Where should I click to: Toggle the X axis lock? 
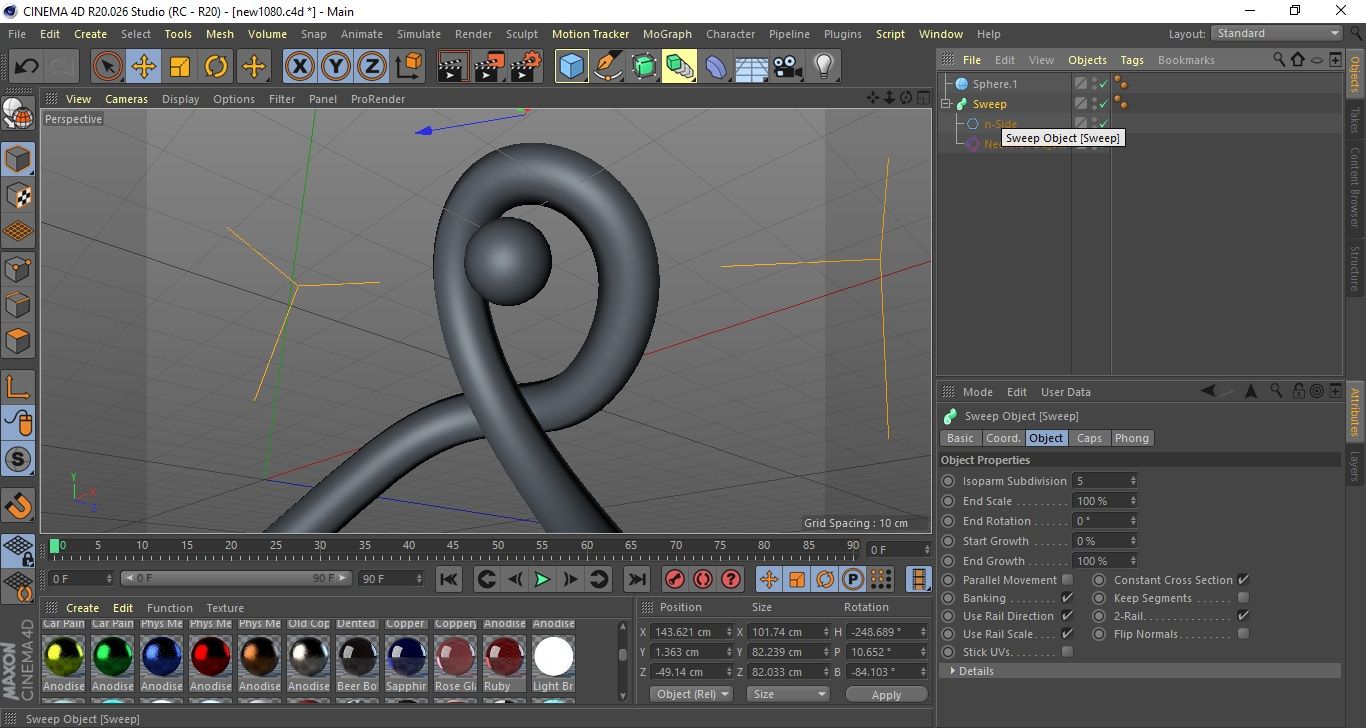[300, 67]
